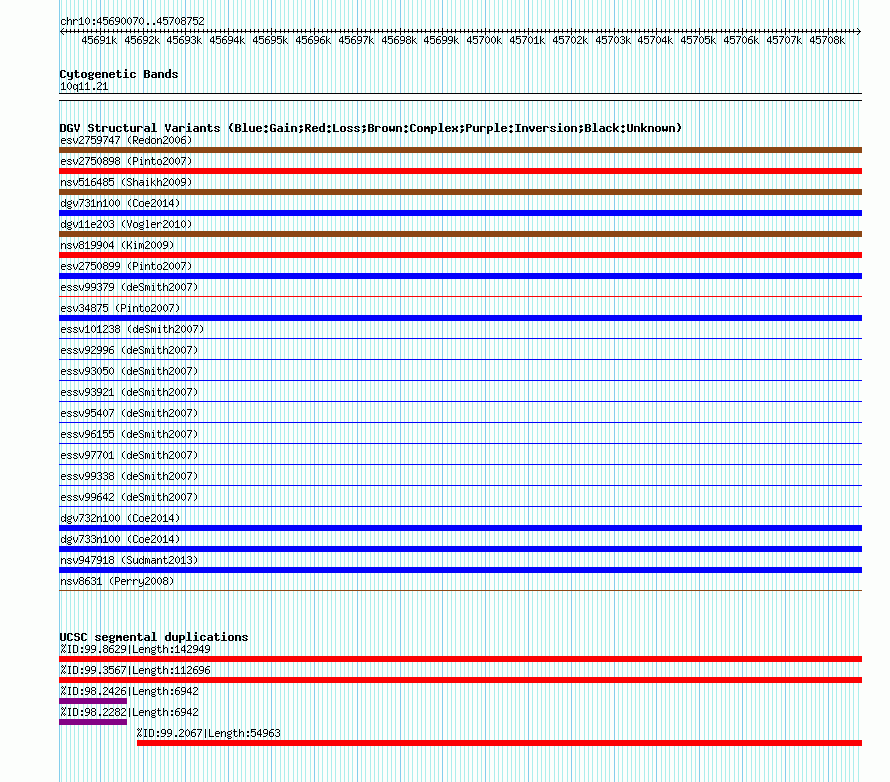The width and height of the screenshot is (890, 782).
Task: Click the dgv732n100 (Coe2014) label
Action: point(120,518)
